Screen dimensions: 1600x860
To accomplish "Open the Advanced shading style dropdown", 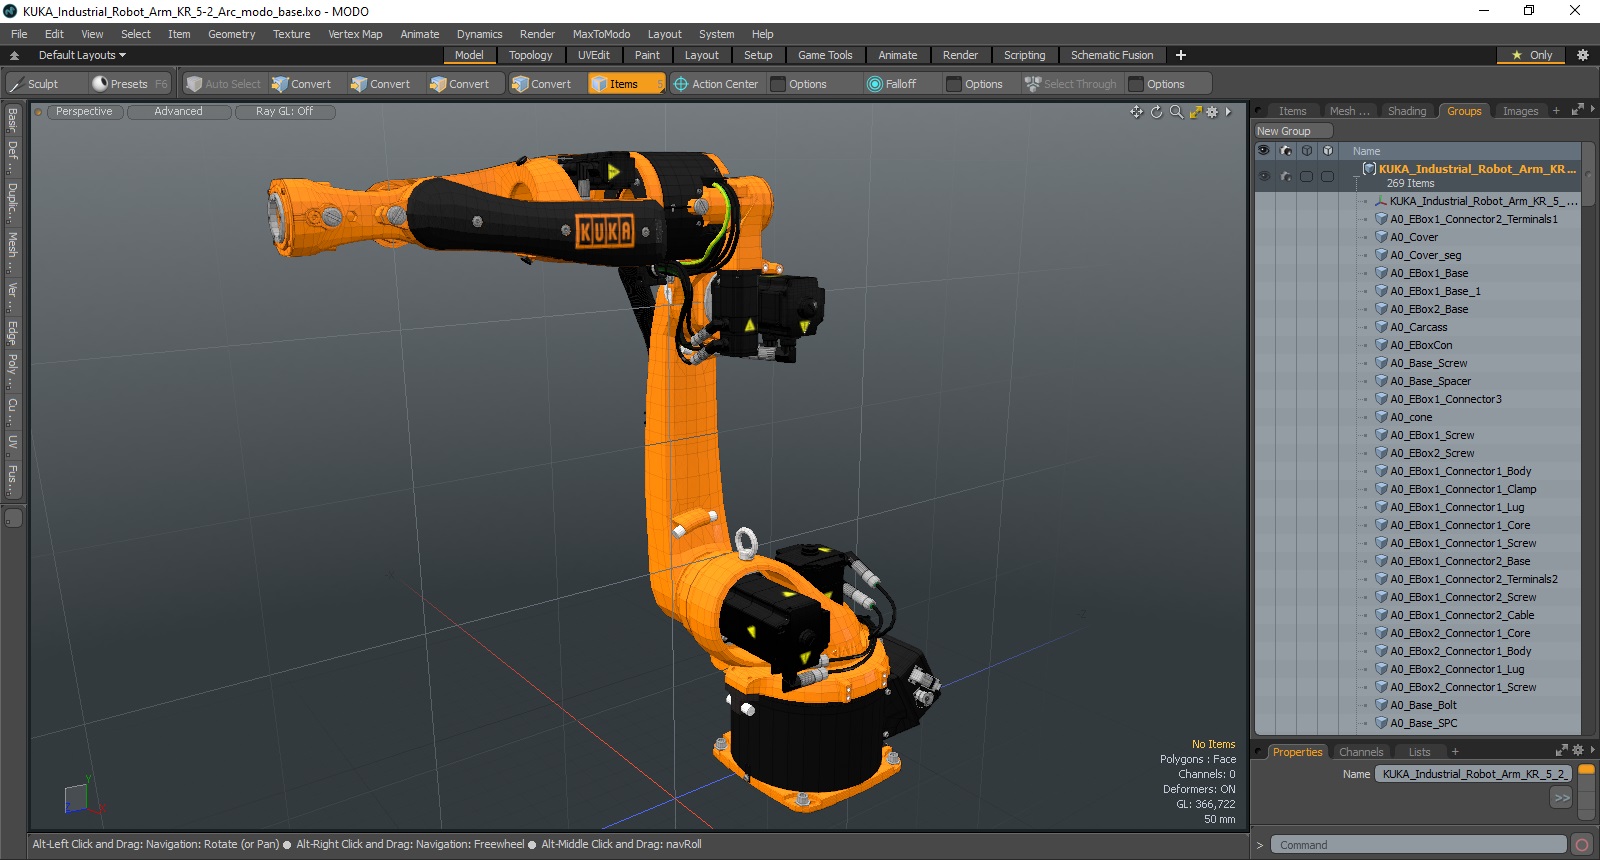I will pos(178,112).
